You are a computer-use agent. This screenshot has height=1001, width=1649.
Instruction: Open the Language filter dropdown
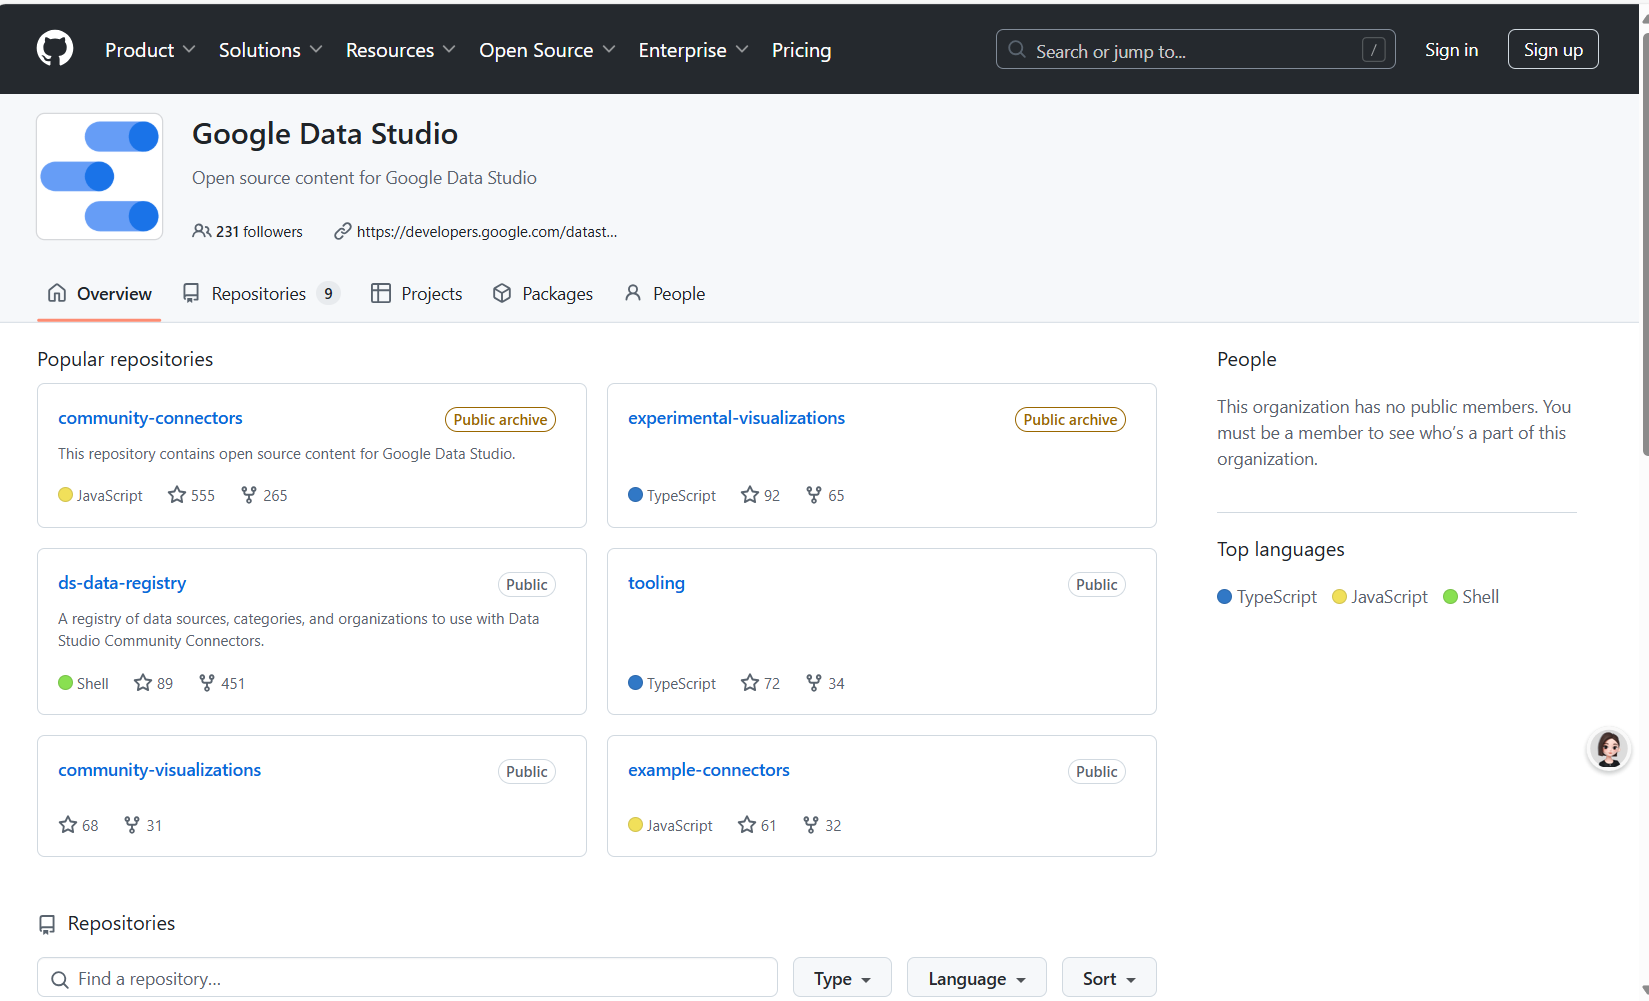(977, 978)
